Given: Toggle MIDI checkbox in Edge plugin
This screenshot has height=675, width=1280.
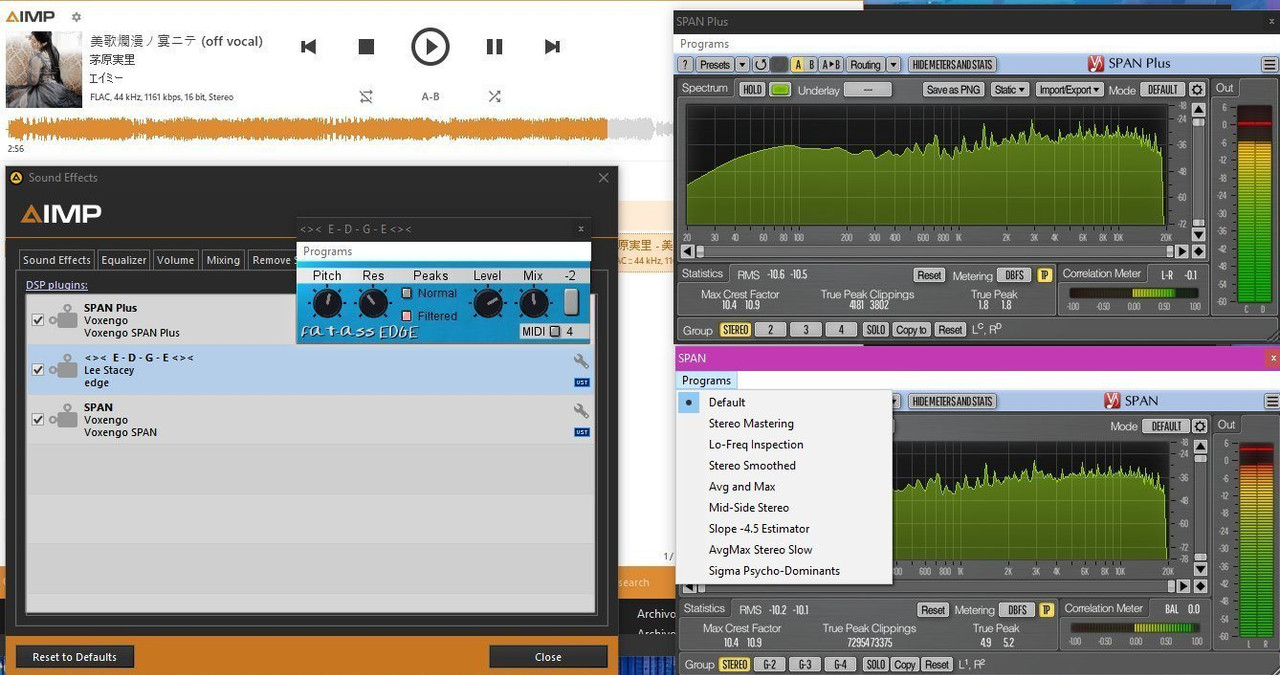Looking at the screenshot, I should click(x=555, y=332).
